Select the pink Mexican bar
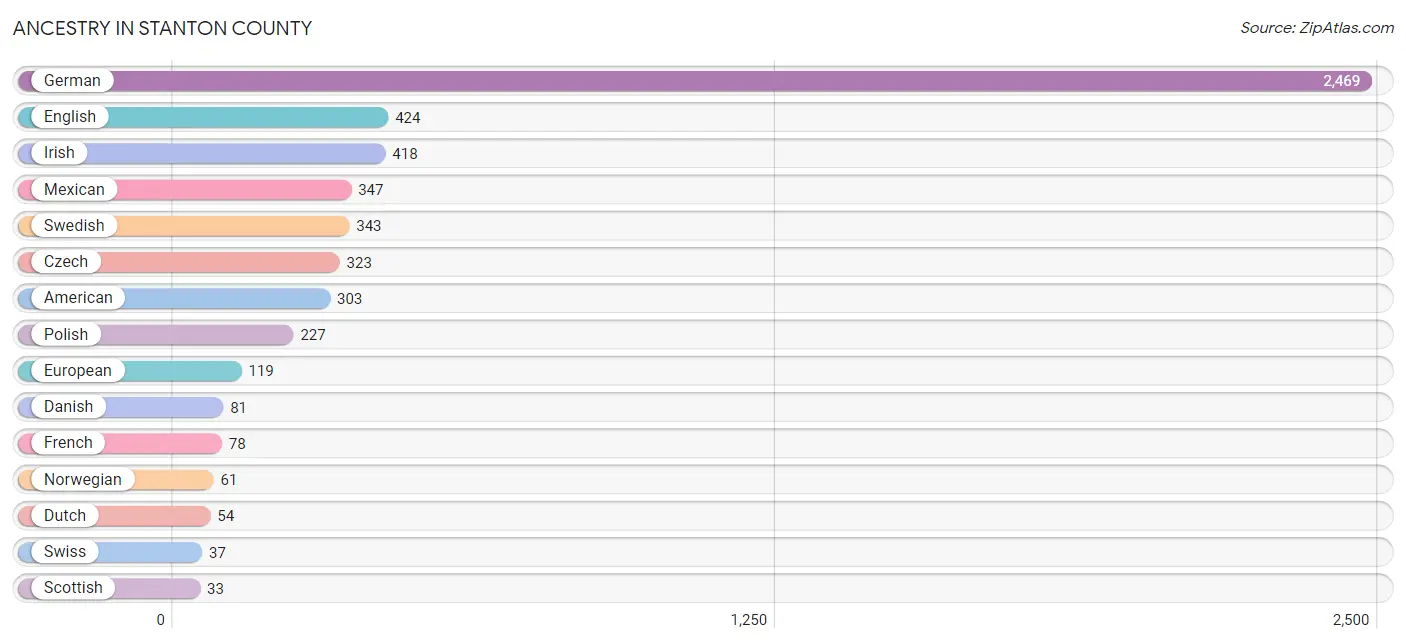 point(185,190)
